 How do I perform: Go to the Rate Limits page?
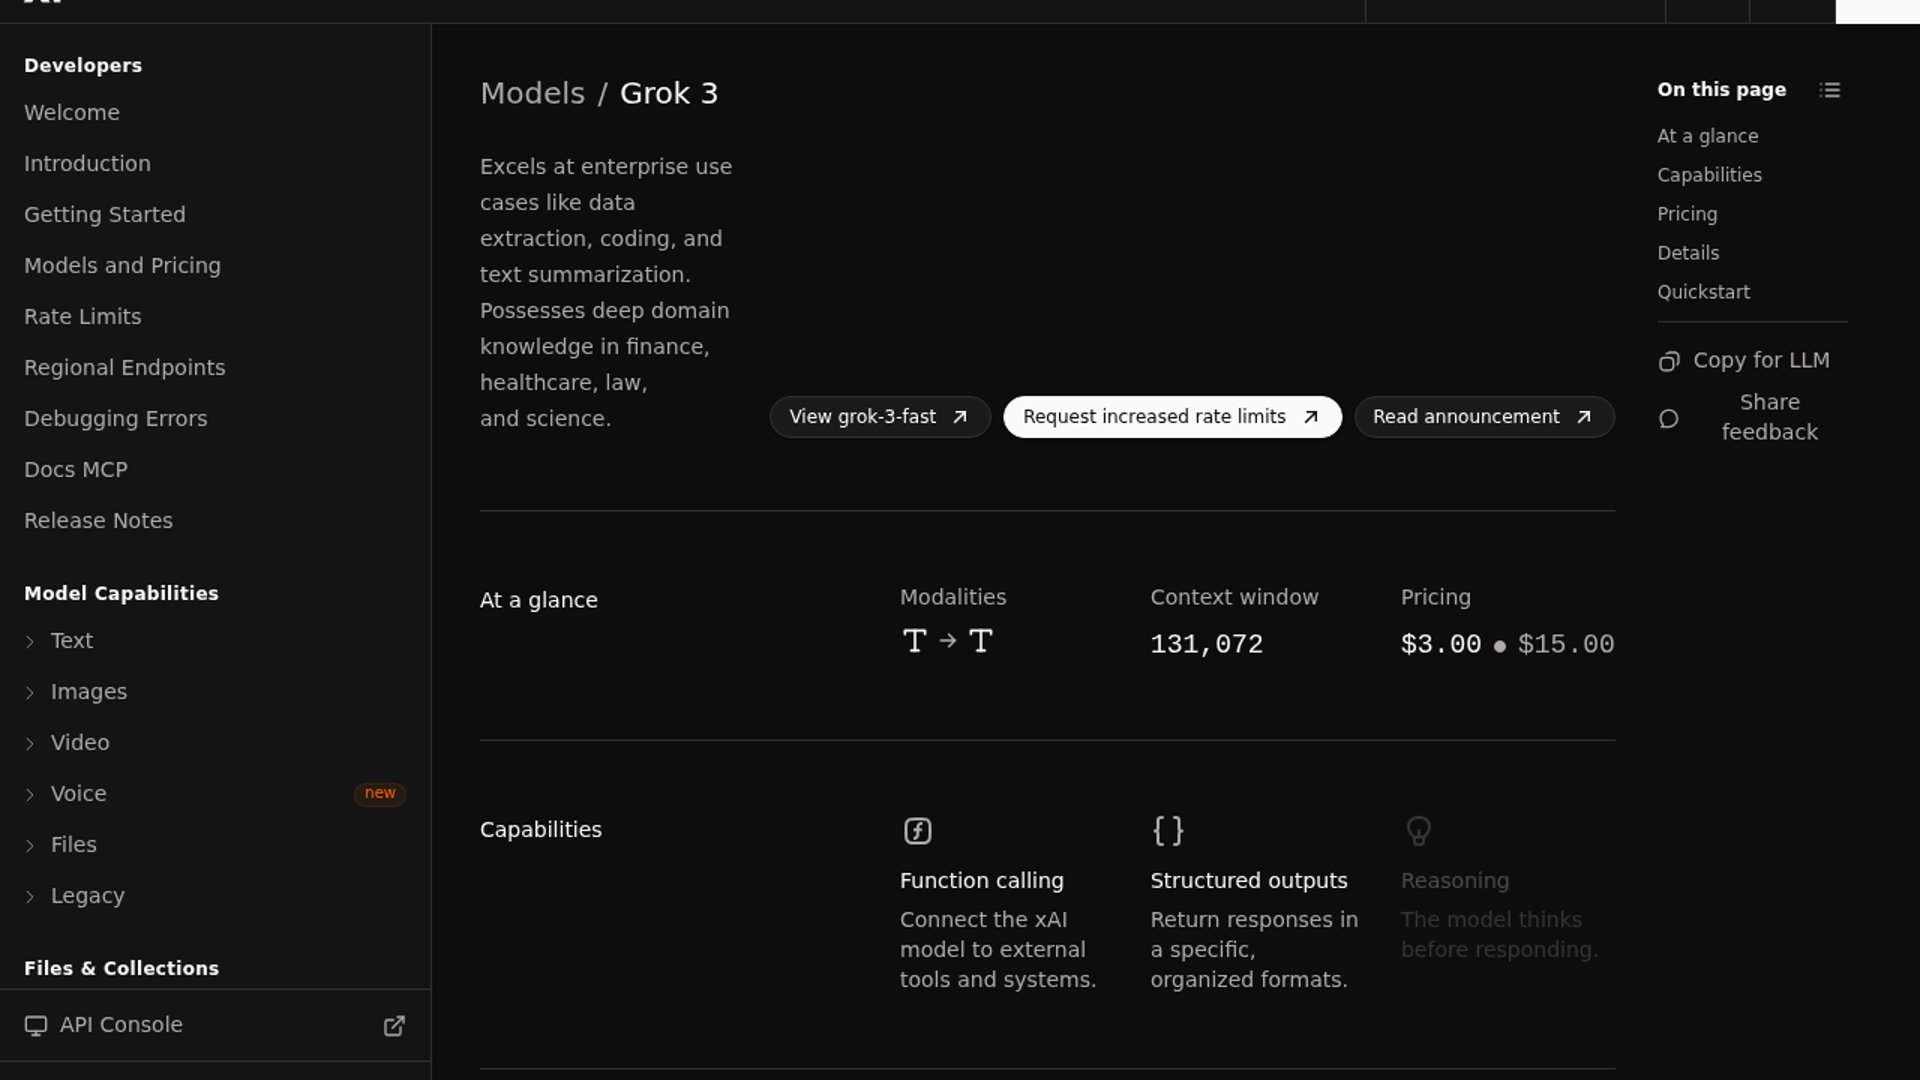[82, 317]
